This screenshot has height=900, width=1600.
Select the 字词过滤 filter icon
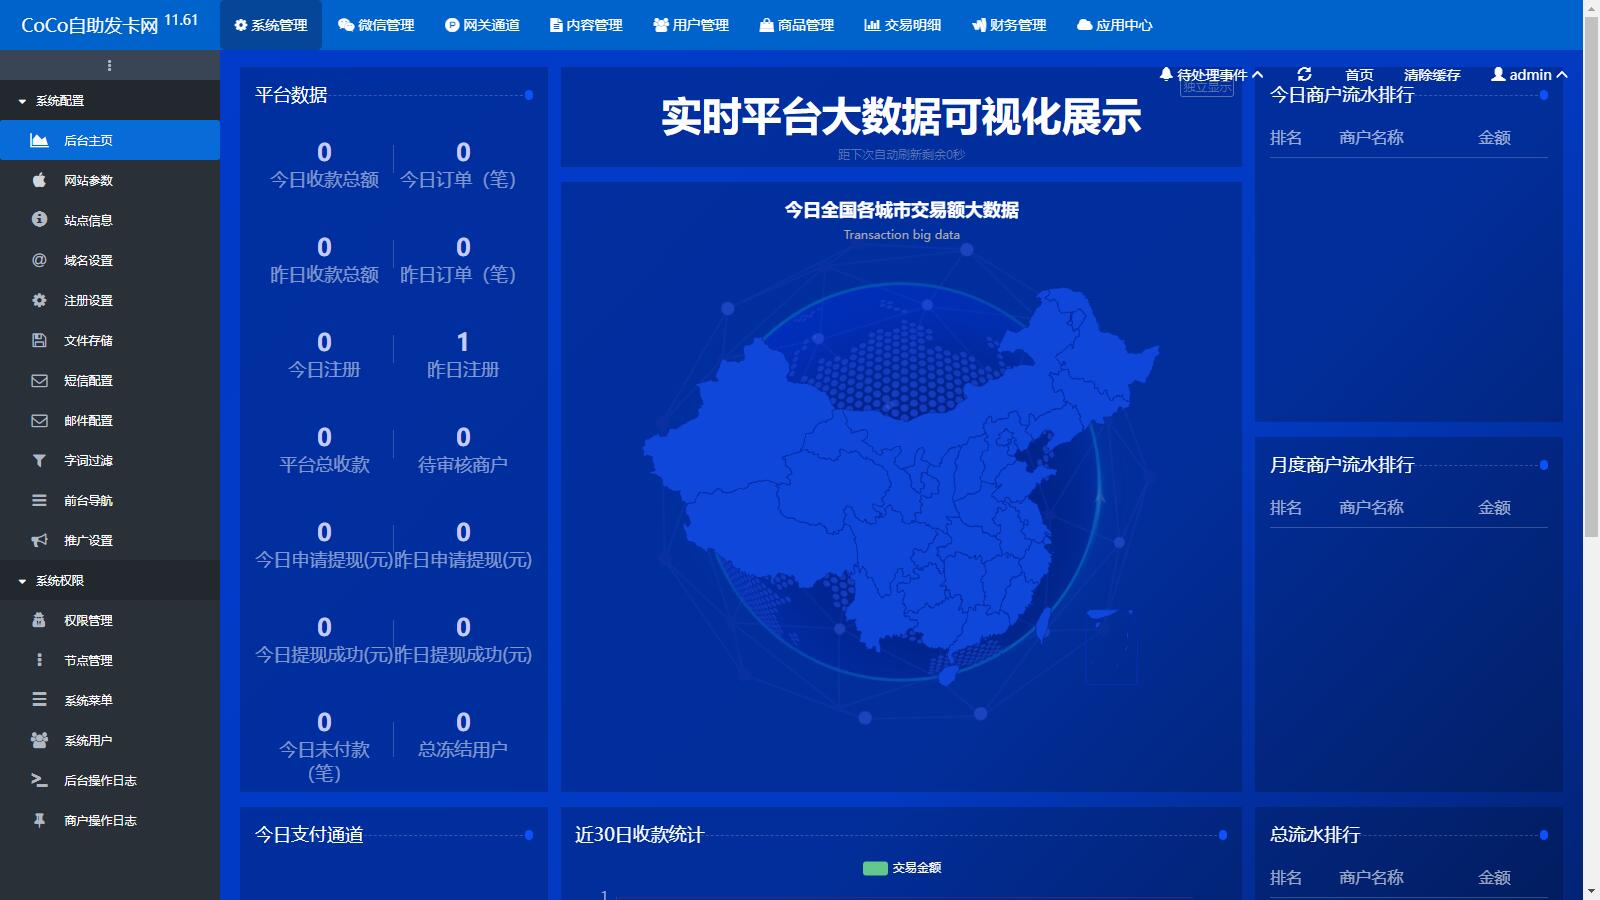38,460
